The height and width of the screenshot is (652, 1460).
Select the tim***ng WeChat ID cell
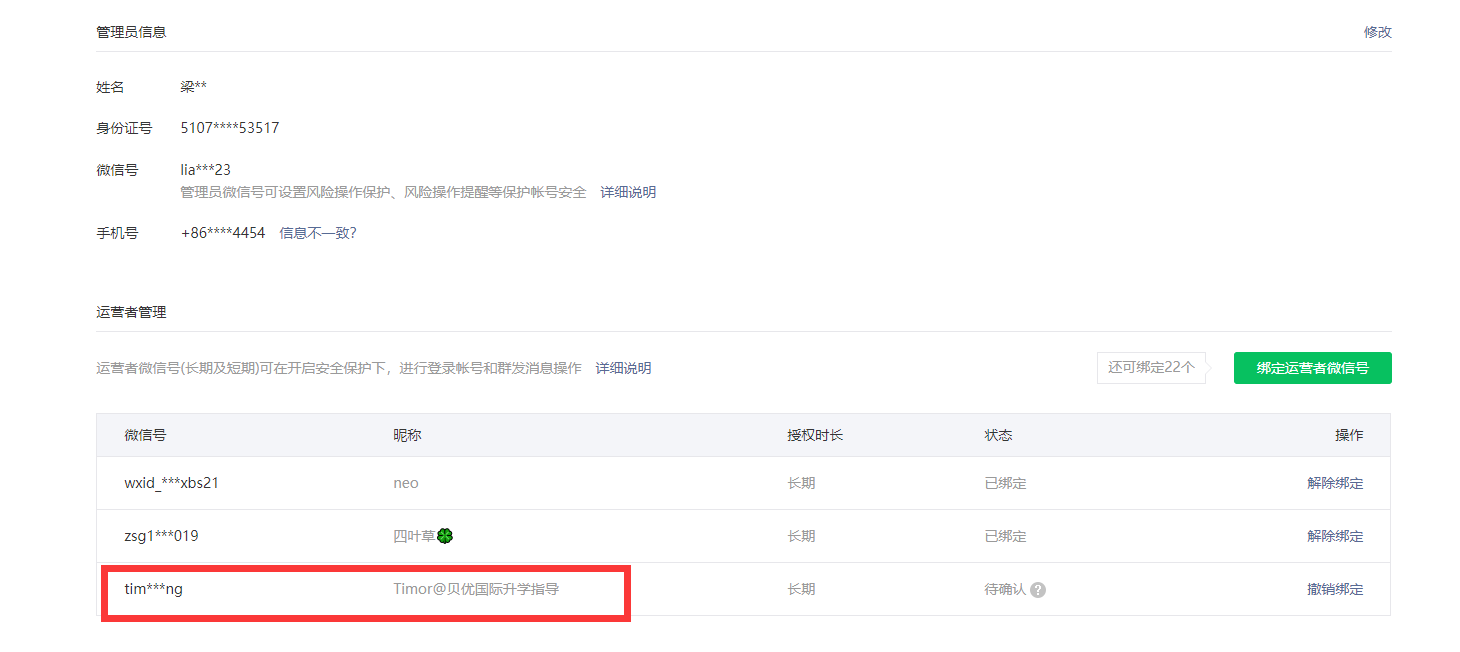click(x=153, y=589)
